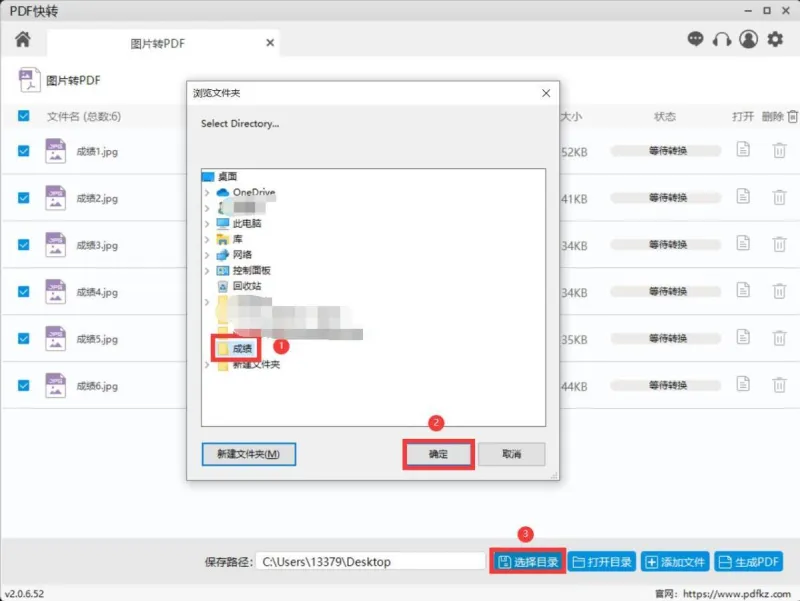Screen dimensions: 800x601
Task: Click 等待转换 status bar of 成绩1.jpg
Action: [666, 151]
